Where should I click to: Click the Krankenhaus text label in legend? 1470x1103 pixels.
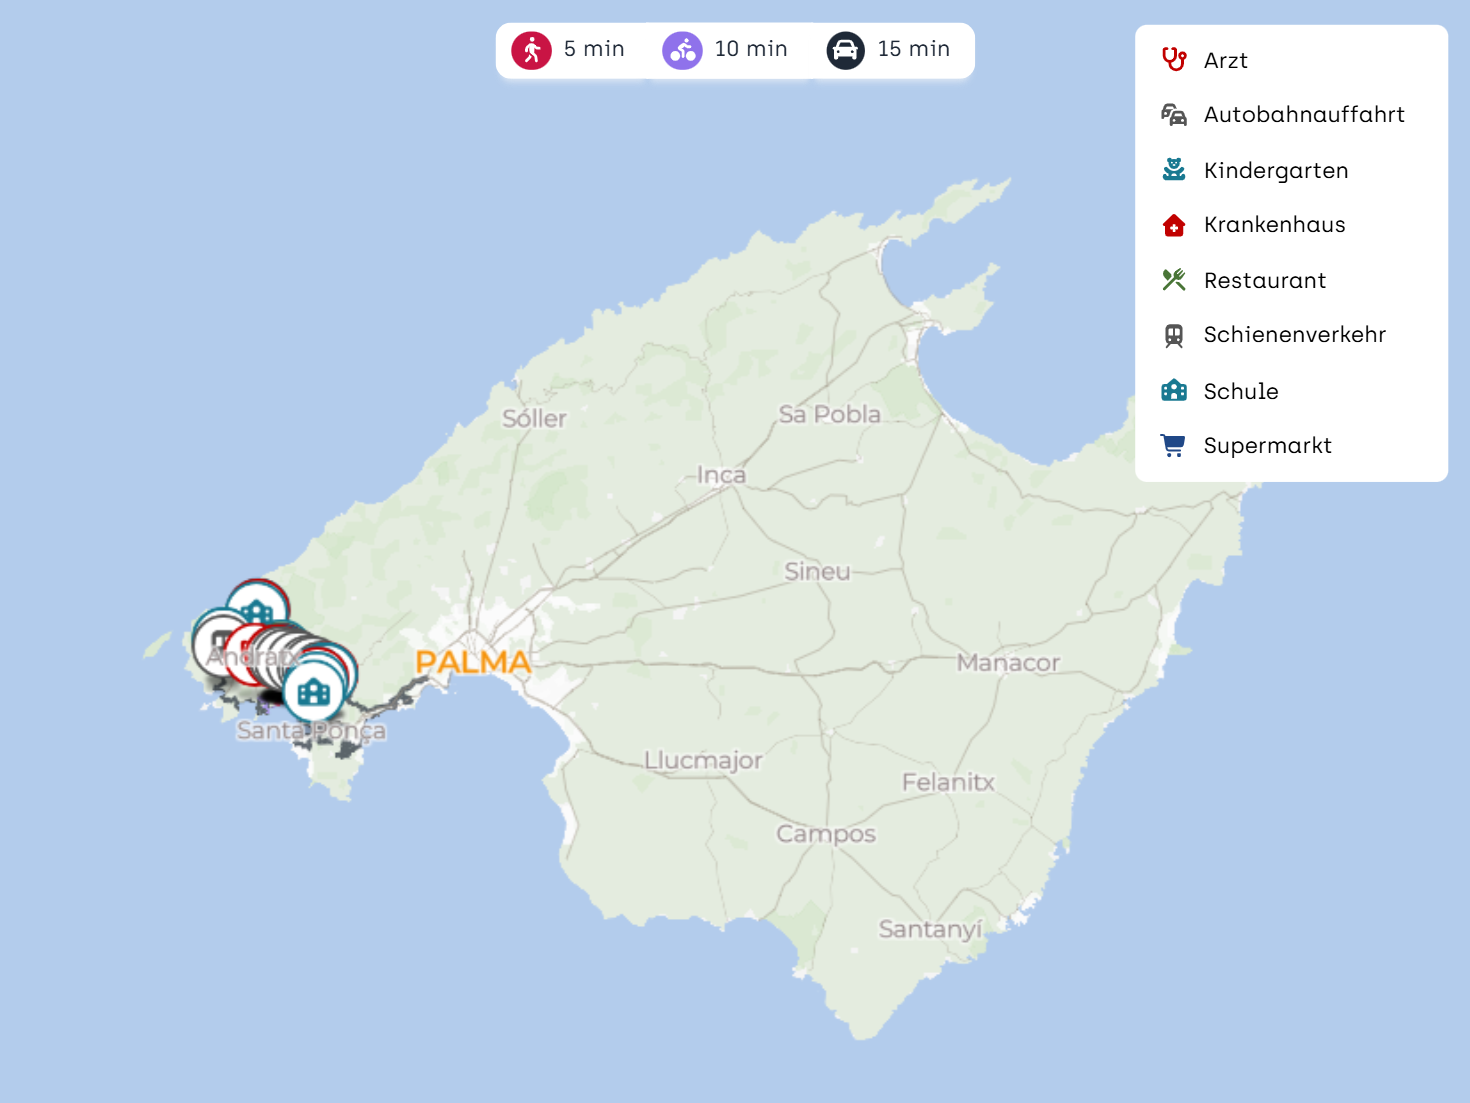[1274, 225]
